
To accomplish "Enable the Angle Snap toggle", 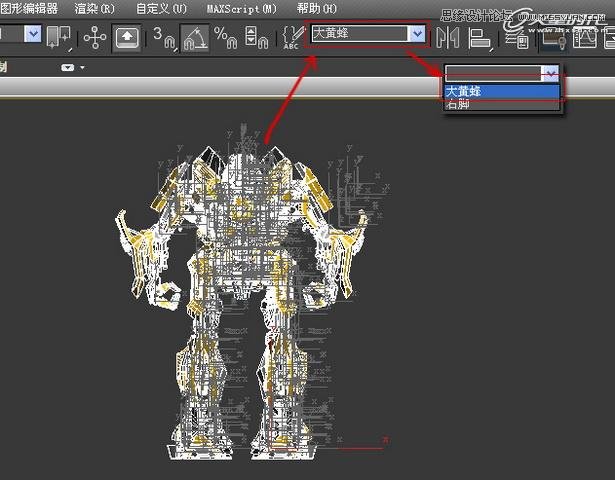I will (x=196, y=37).
